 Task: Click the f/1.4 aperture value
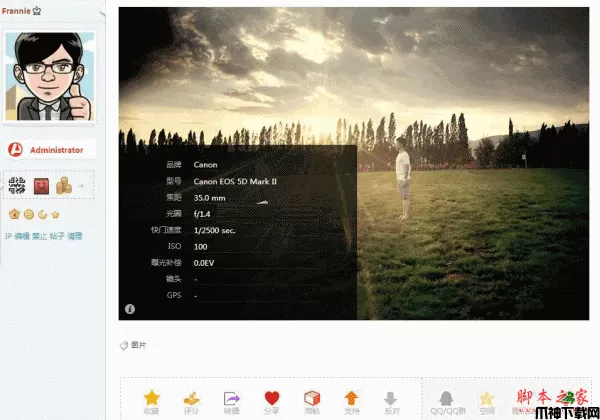coord(202,214)
